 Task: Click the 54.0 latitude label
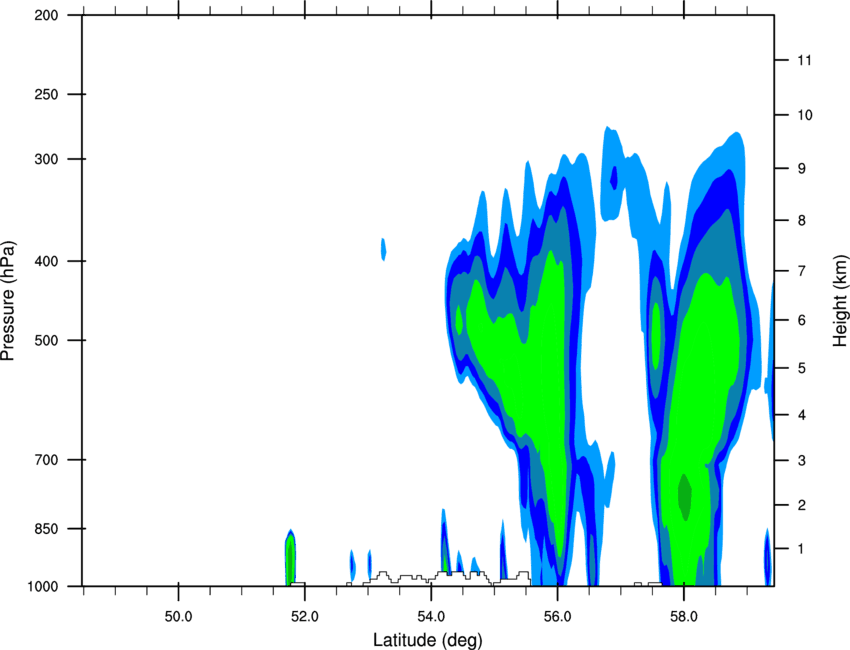tap(432, 617)
